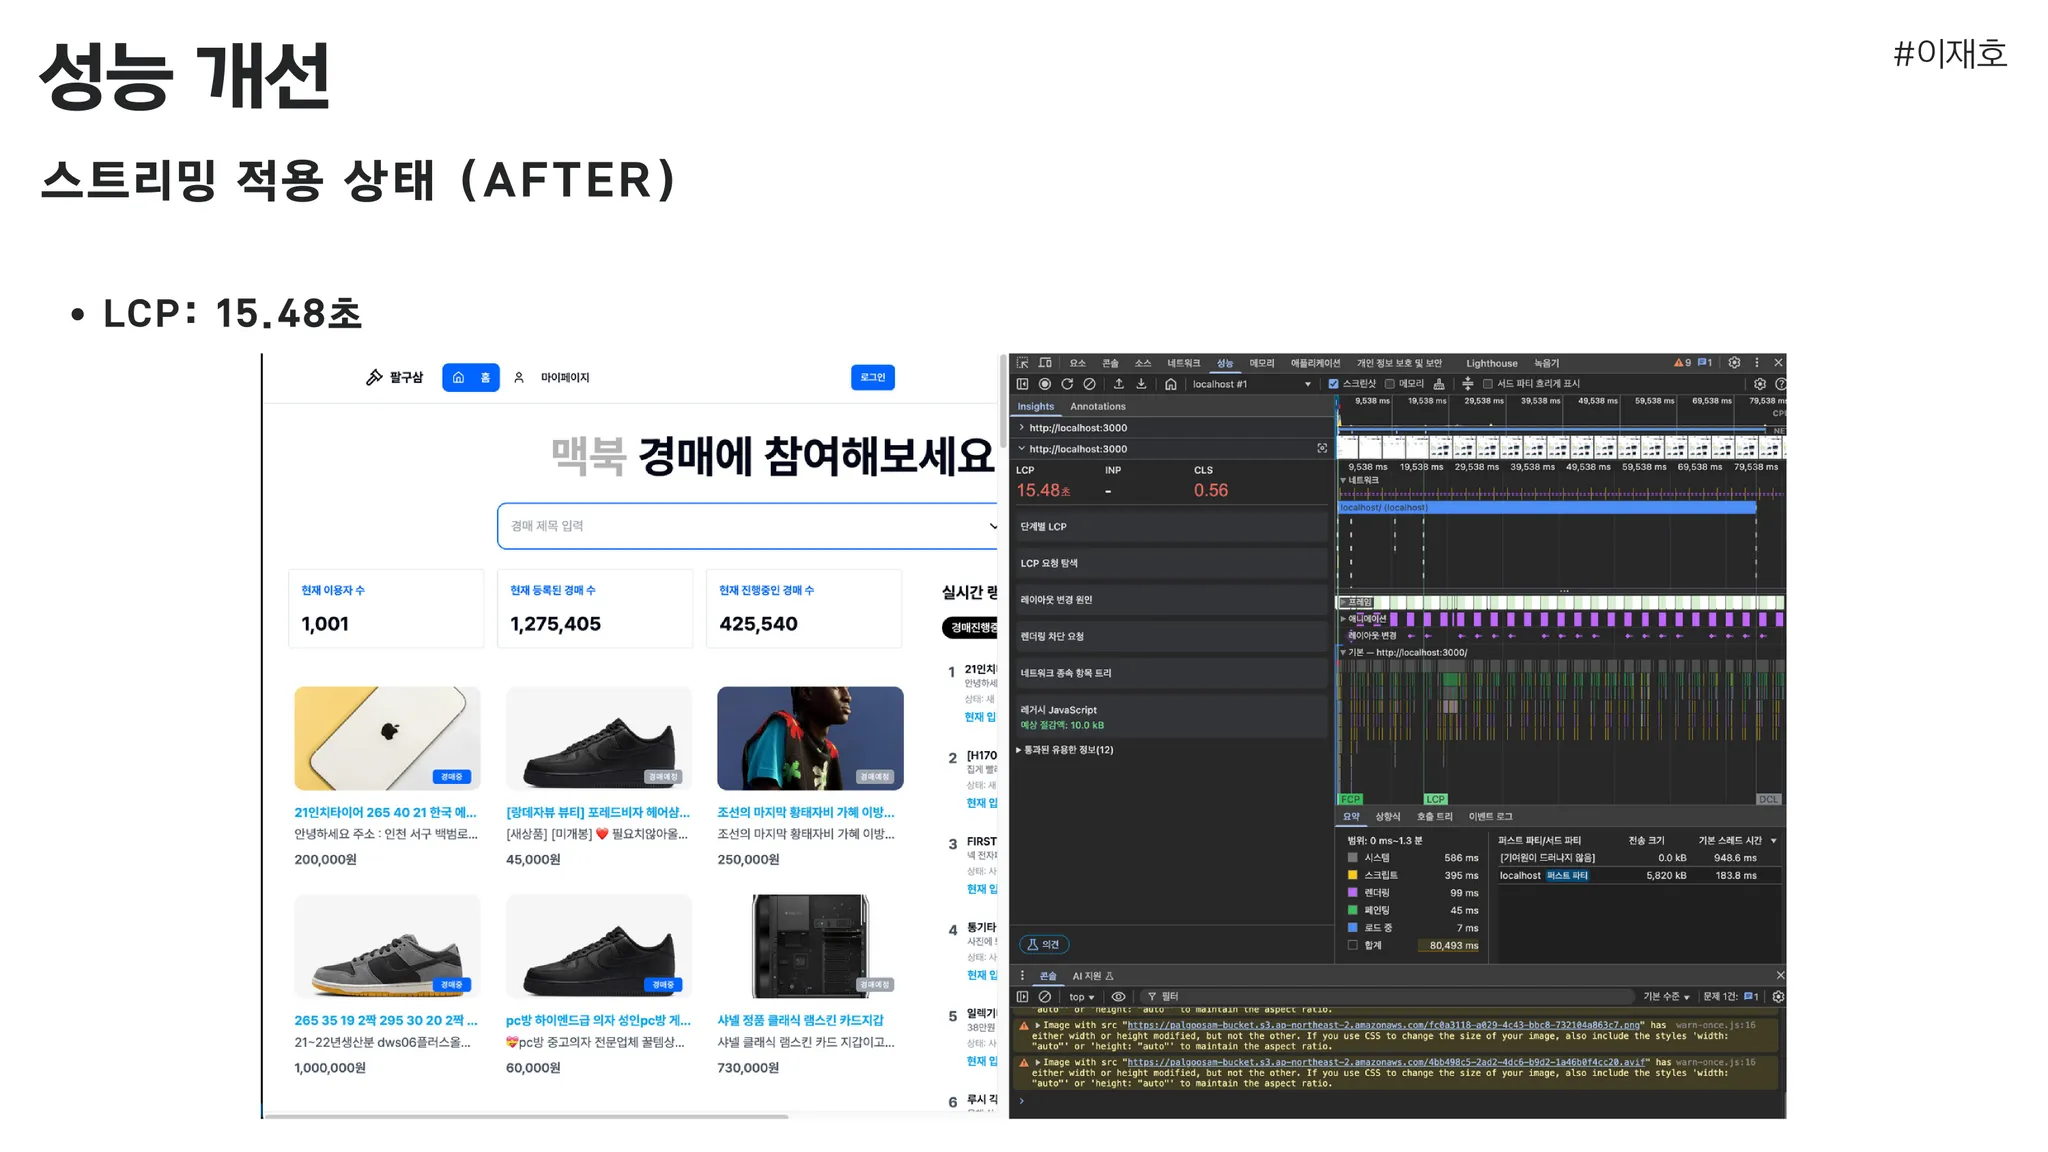This screenshot has width=2048, height=1152.
Task: Collapse the 네트워크 track
Action: pyautogui.click(x=1343, y=481)
